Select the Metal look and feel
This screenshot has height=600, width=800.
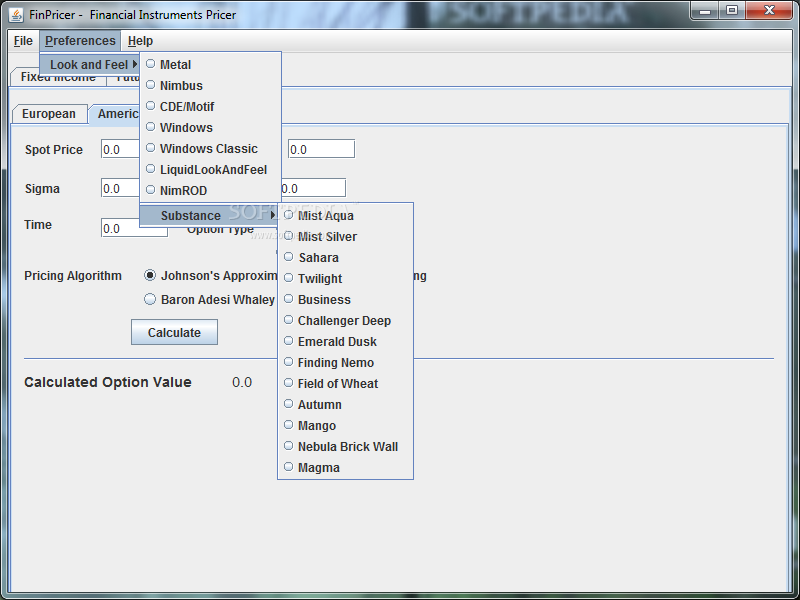click(x=210, y=65)
